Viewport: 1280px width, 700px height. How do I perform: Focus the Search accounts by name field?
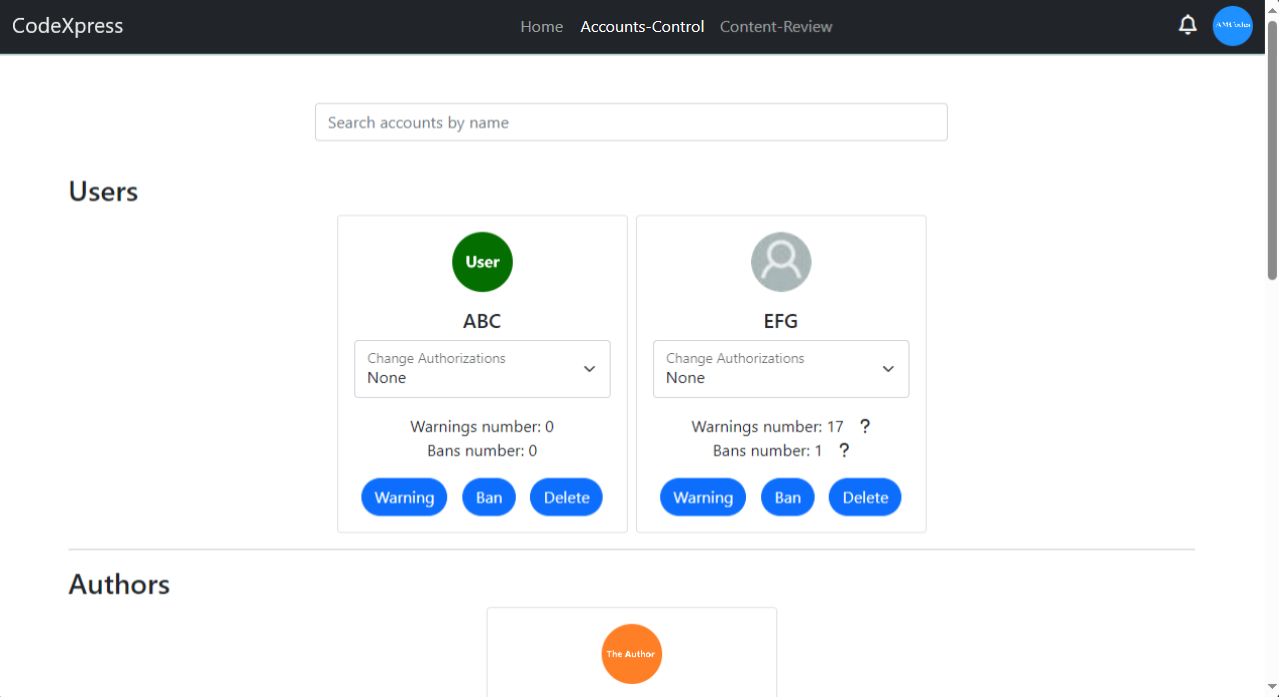click(x=631, y=122)
